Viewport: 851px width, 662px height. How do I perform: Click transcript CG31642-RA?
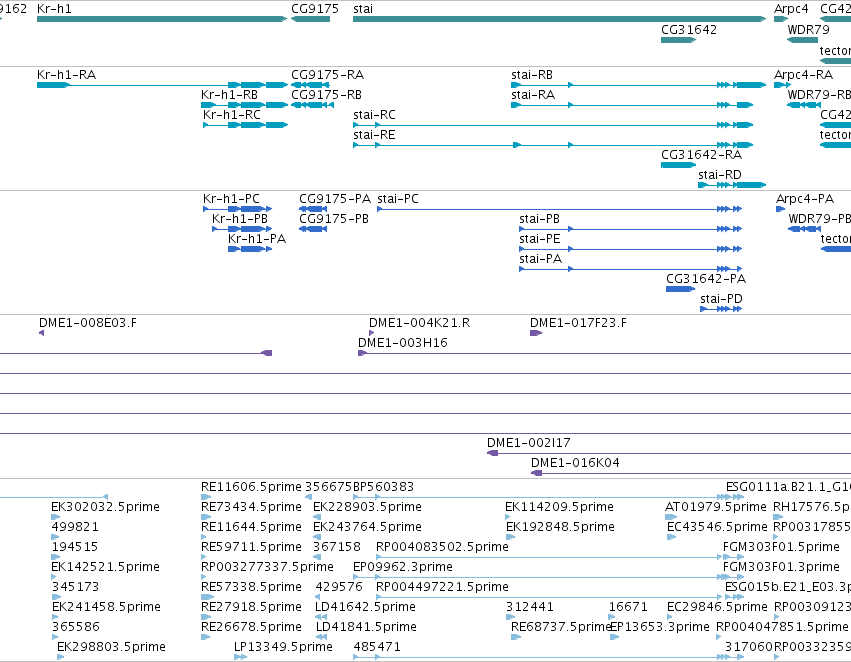pyautogui.click(x=678, y=165)
